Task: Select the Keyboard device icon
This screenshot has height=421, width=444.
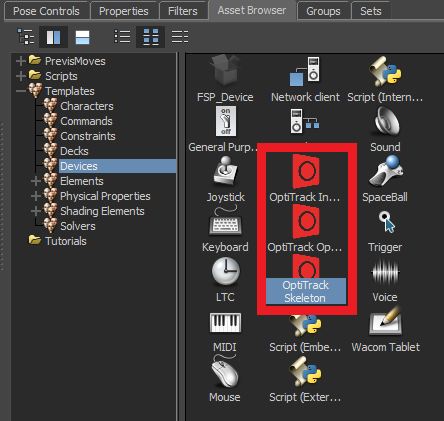Action: click(x=225, y=221)
